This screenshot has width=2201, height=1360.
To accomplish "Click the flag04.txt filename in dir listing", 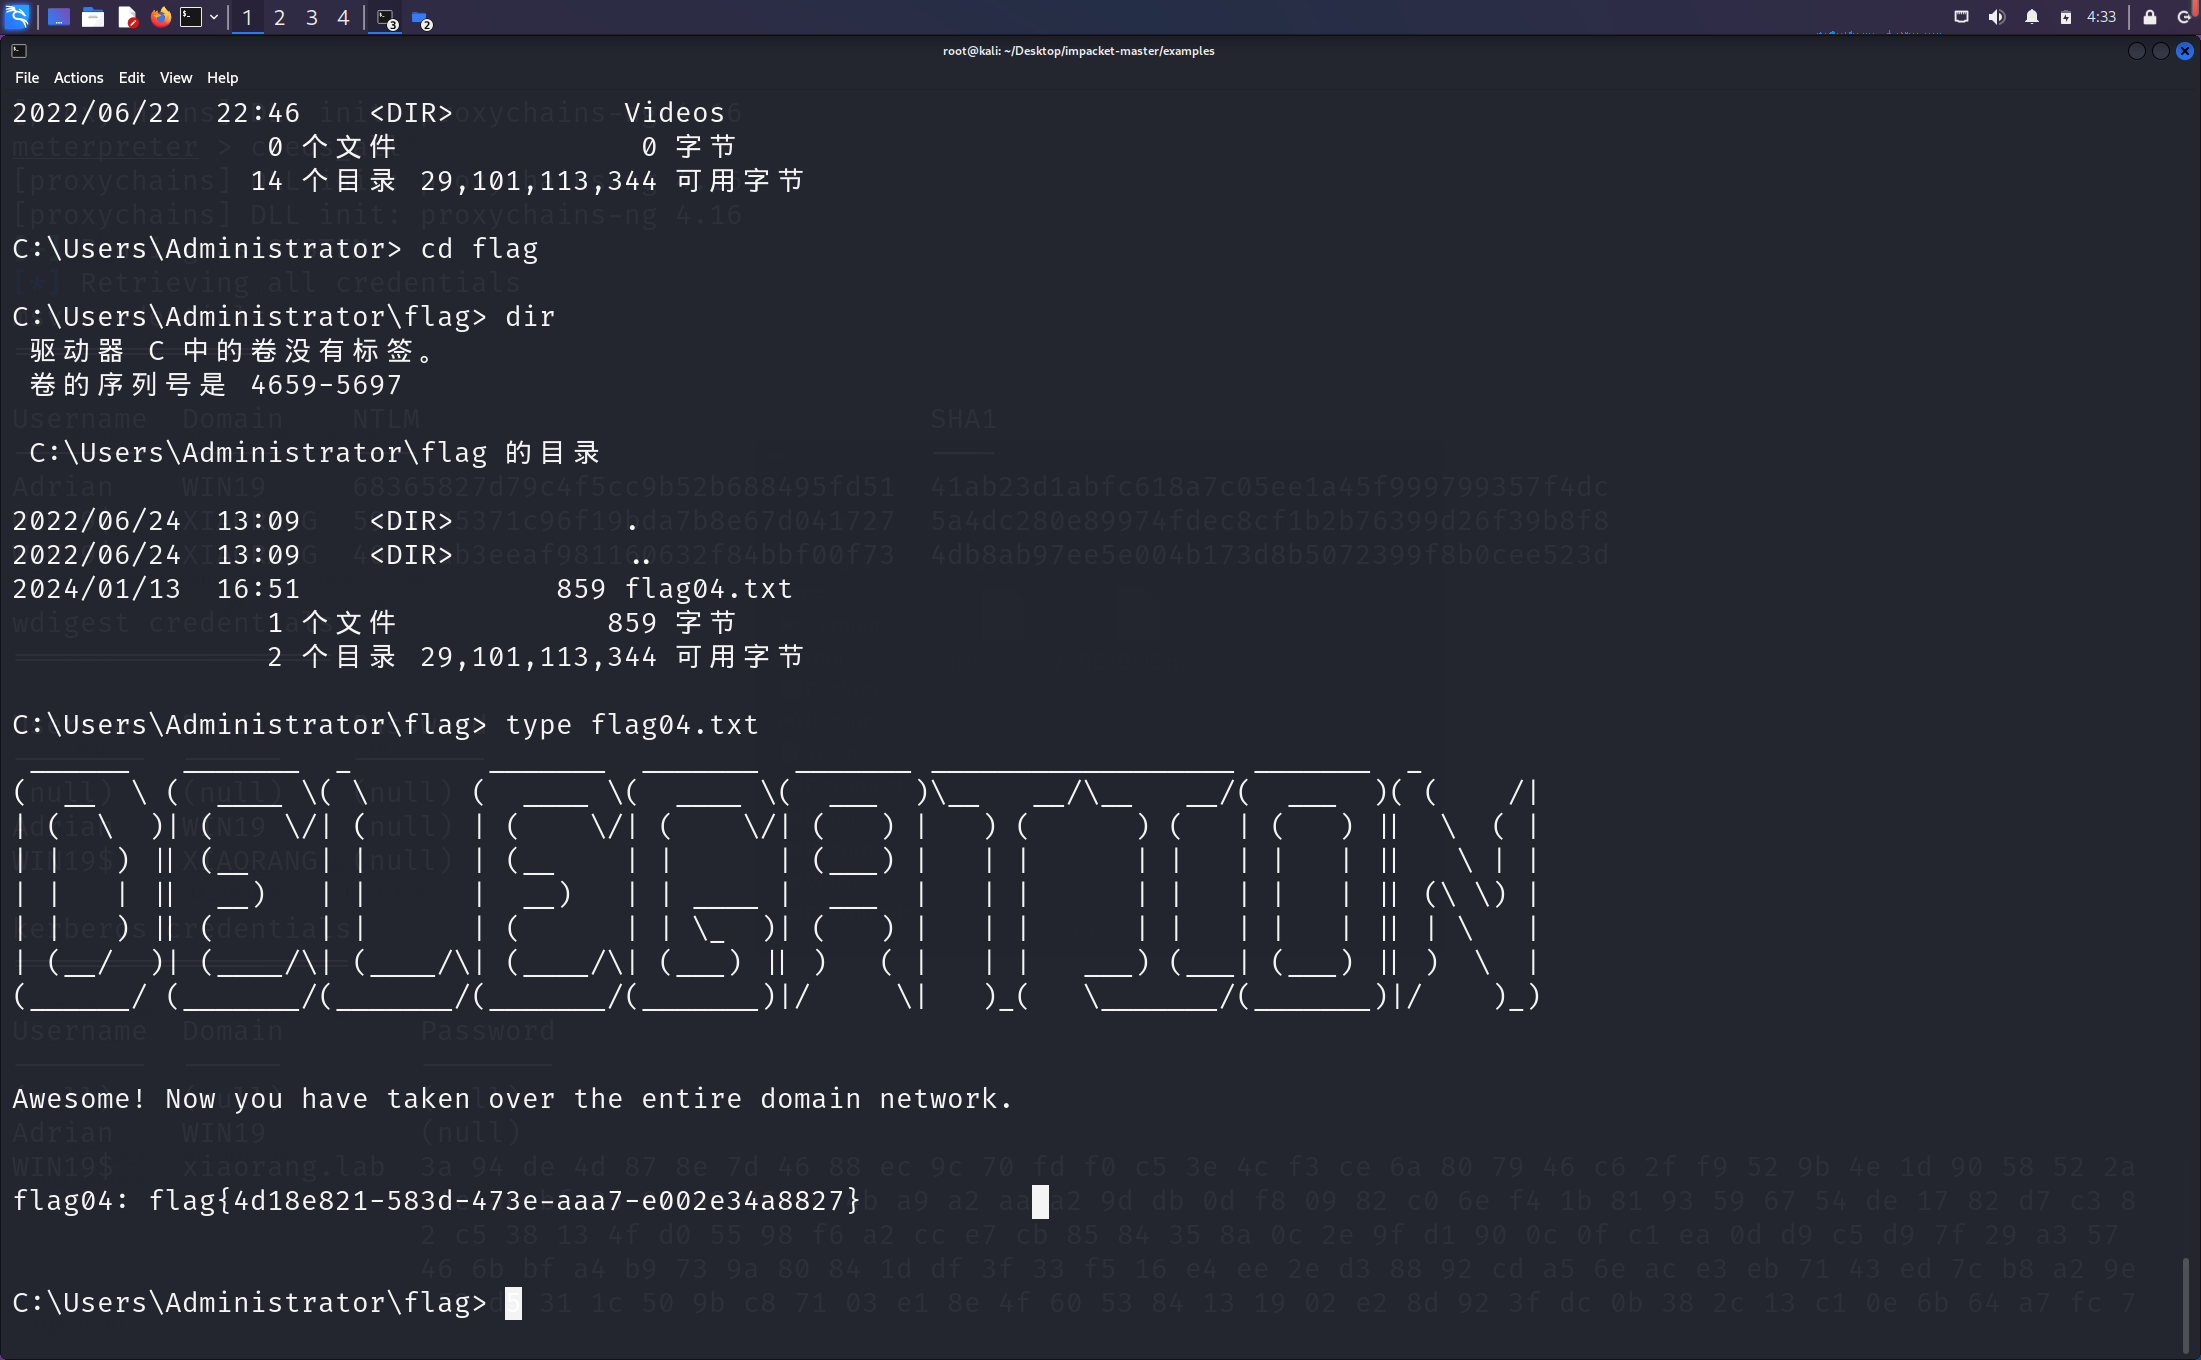I will [x=709, y=589].
